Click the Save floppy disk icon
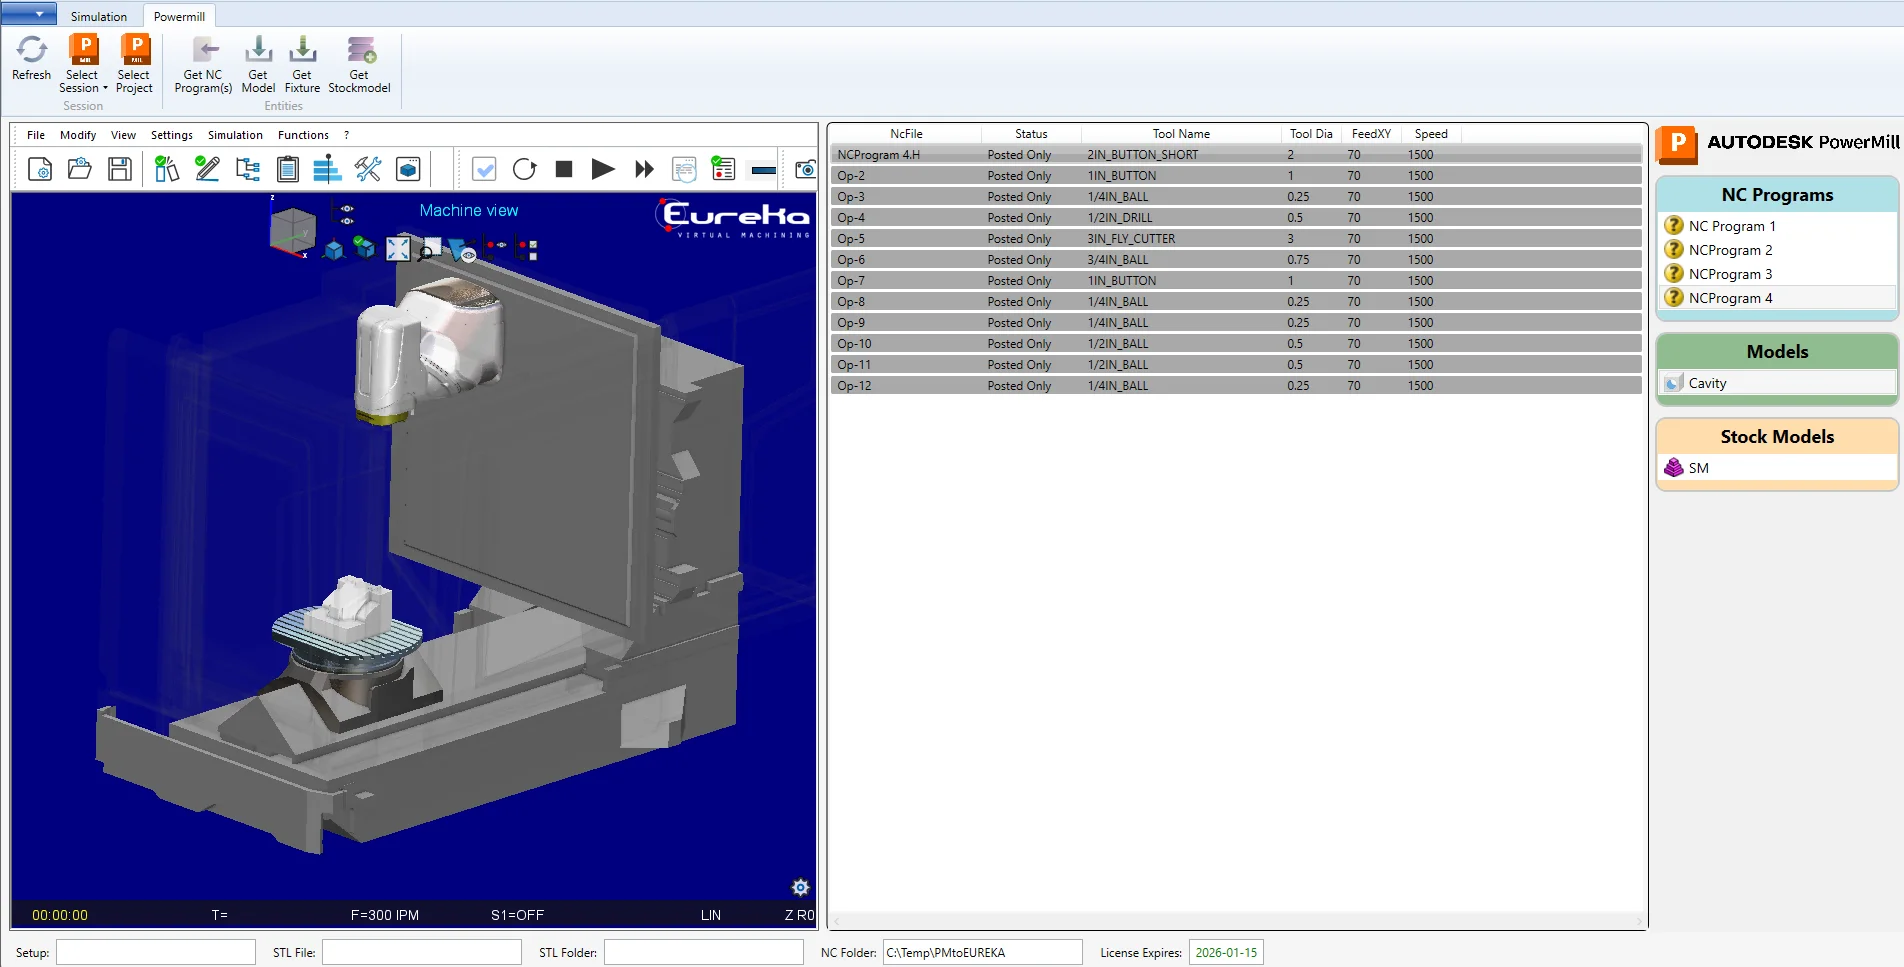This screenshot has width=1904, height=967. click(120, 169)
